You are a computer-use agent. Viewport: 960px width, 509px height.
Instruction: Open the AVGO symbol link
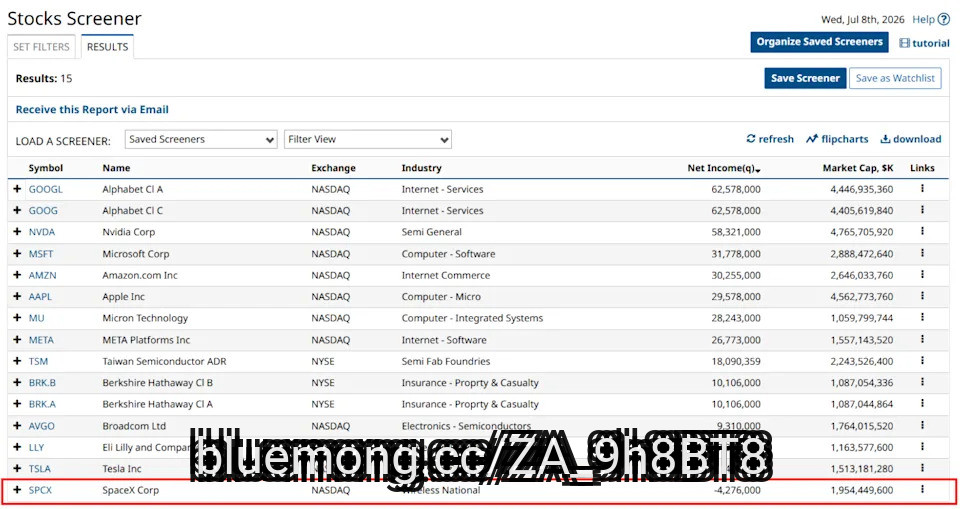(x=42, y=426)
